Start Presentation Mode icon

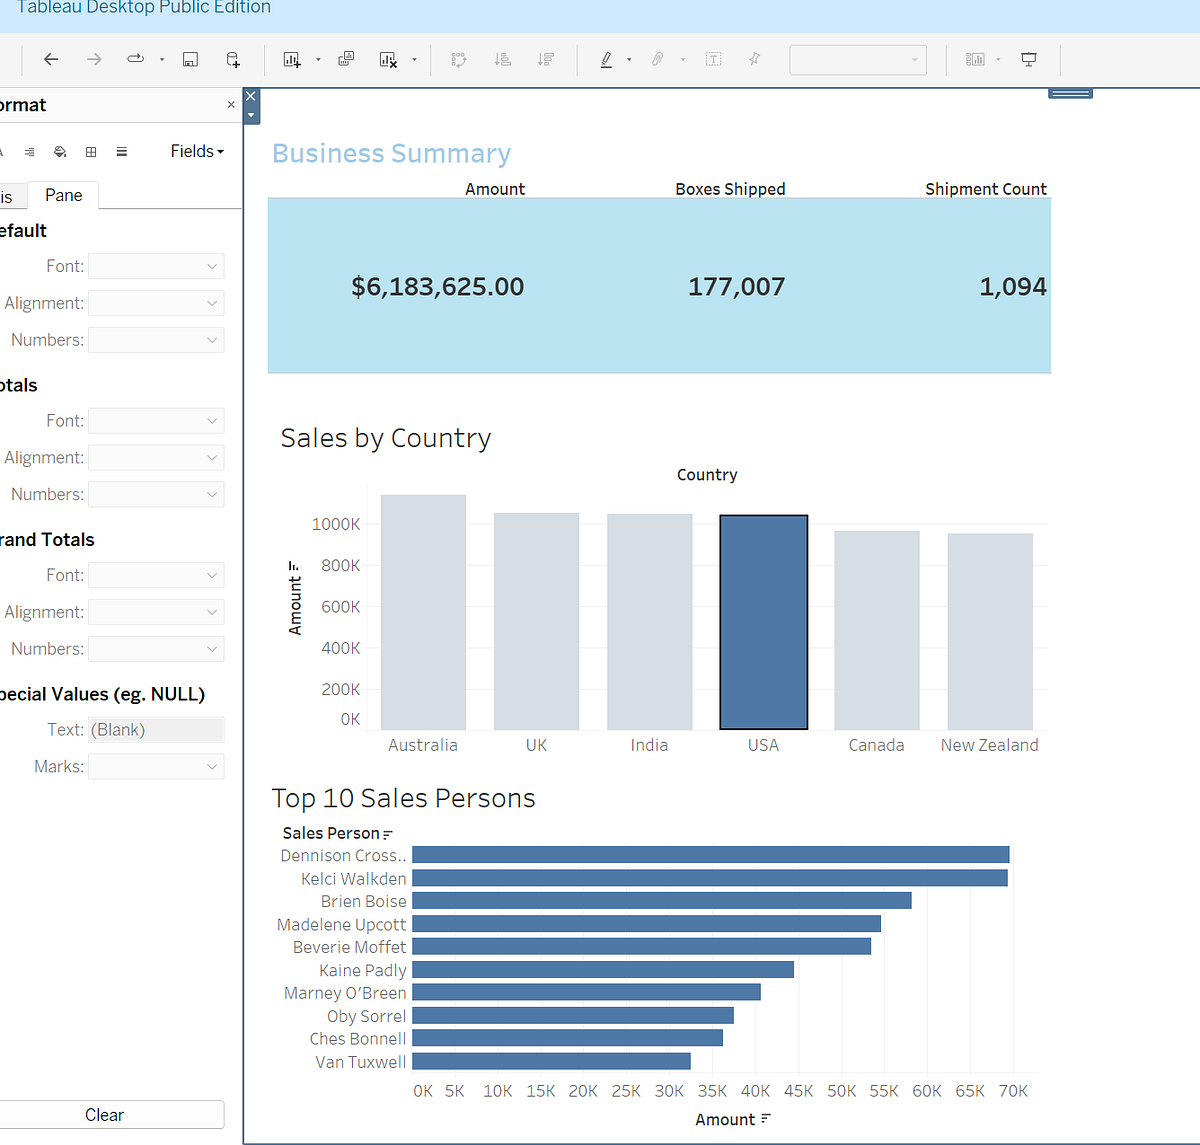click(x=1028, y=60)
